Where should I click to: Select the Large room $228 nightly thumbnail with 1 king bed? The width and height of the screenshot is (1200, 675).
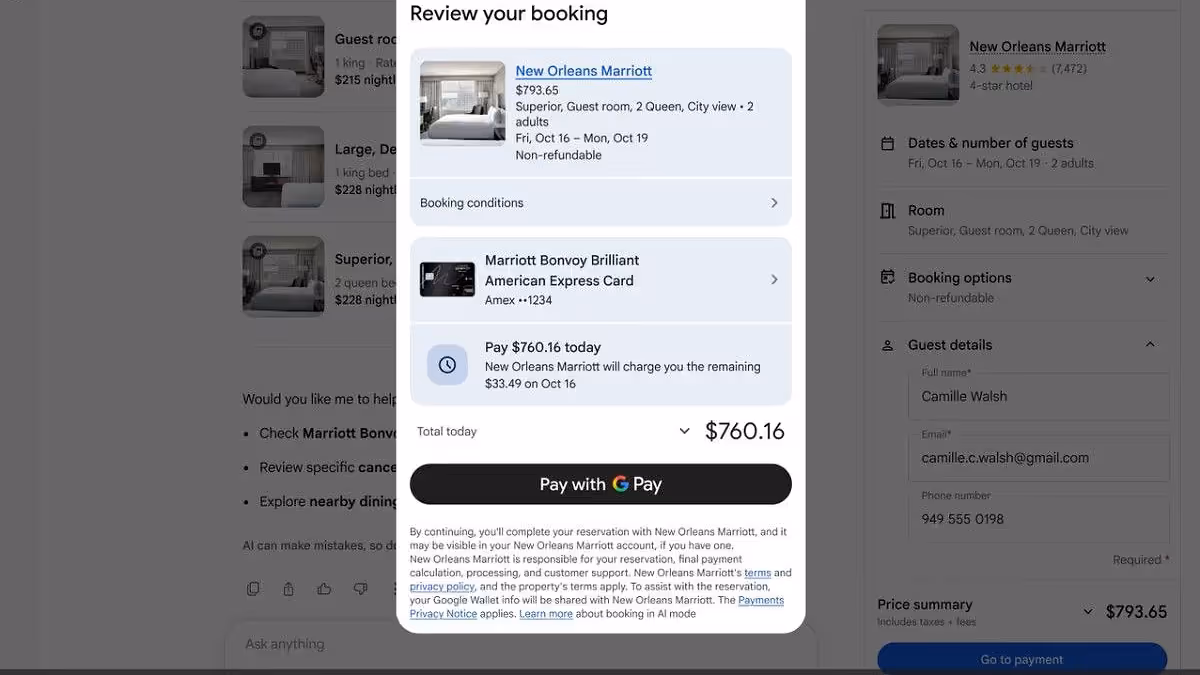(x=284, y=166)
